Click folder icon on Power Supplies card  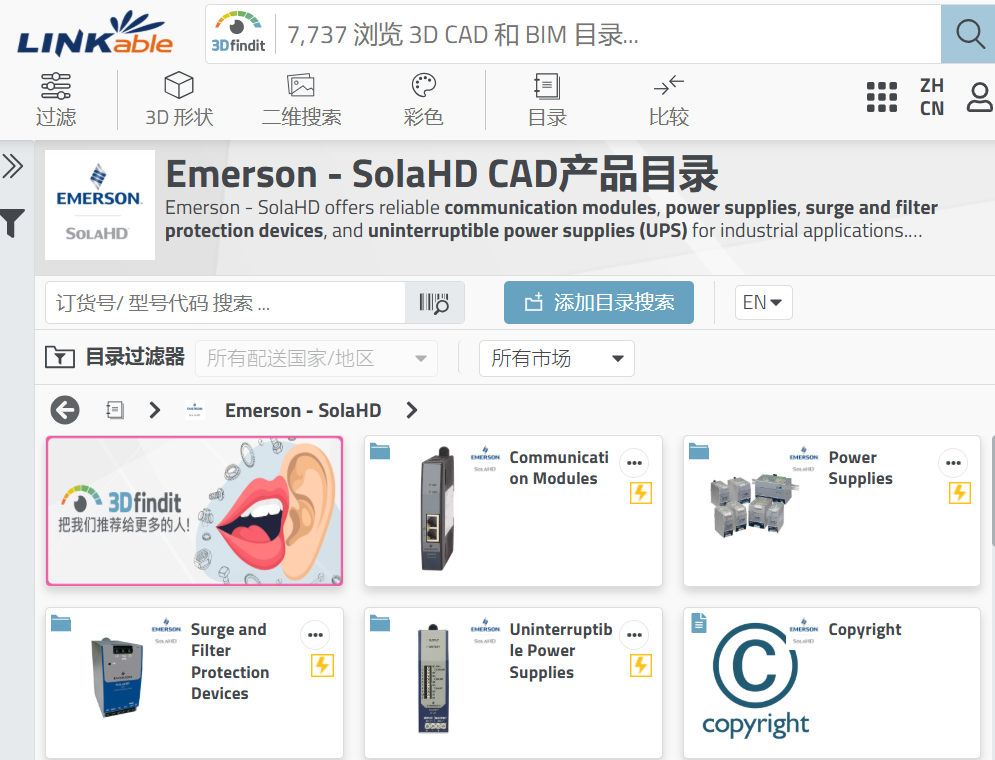click(699, 451)
